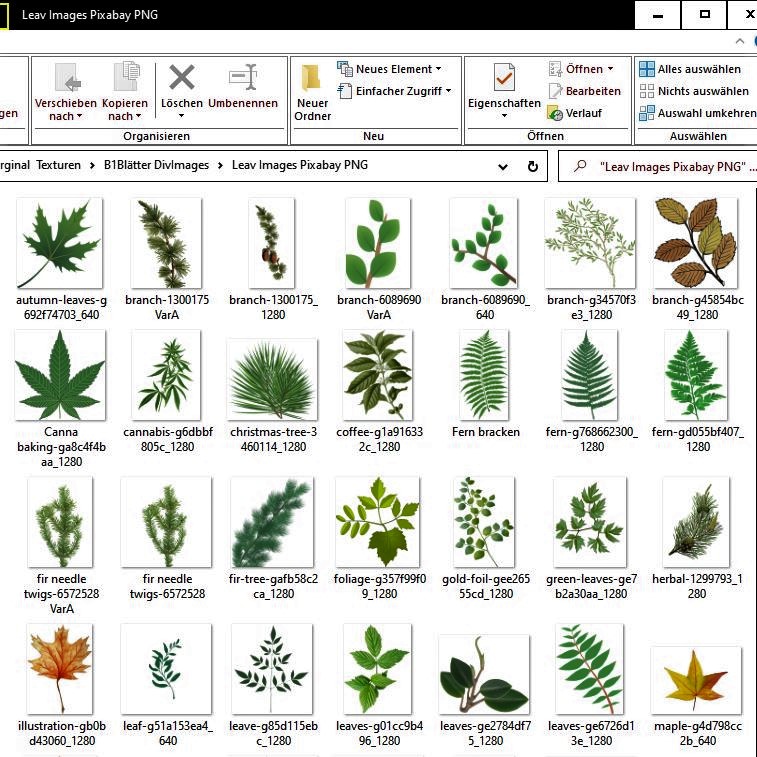Select leaves-g01cc9b496_1280 thumbnail
The image size is (757, 757).
click(x=378, y=669)
